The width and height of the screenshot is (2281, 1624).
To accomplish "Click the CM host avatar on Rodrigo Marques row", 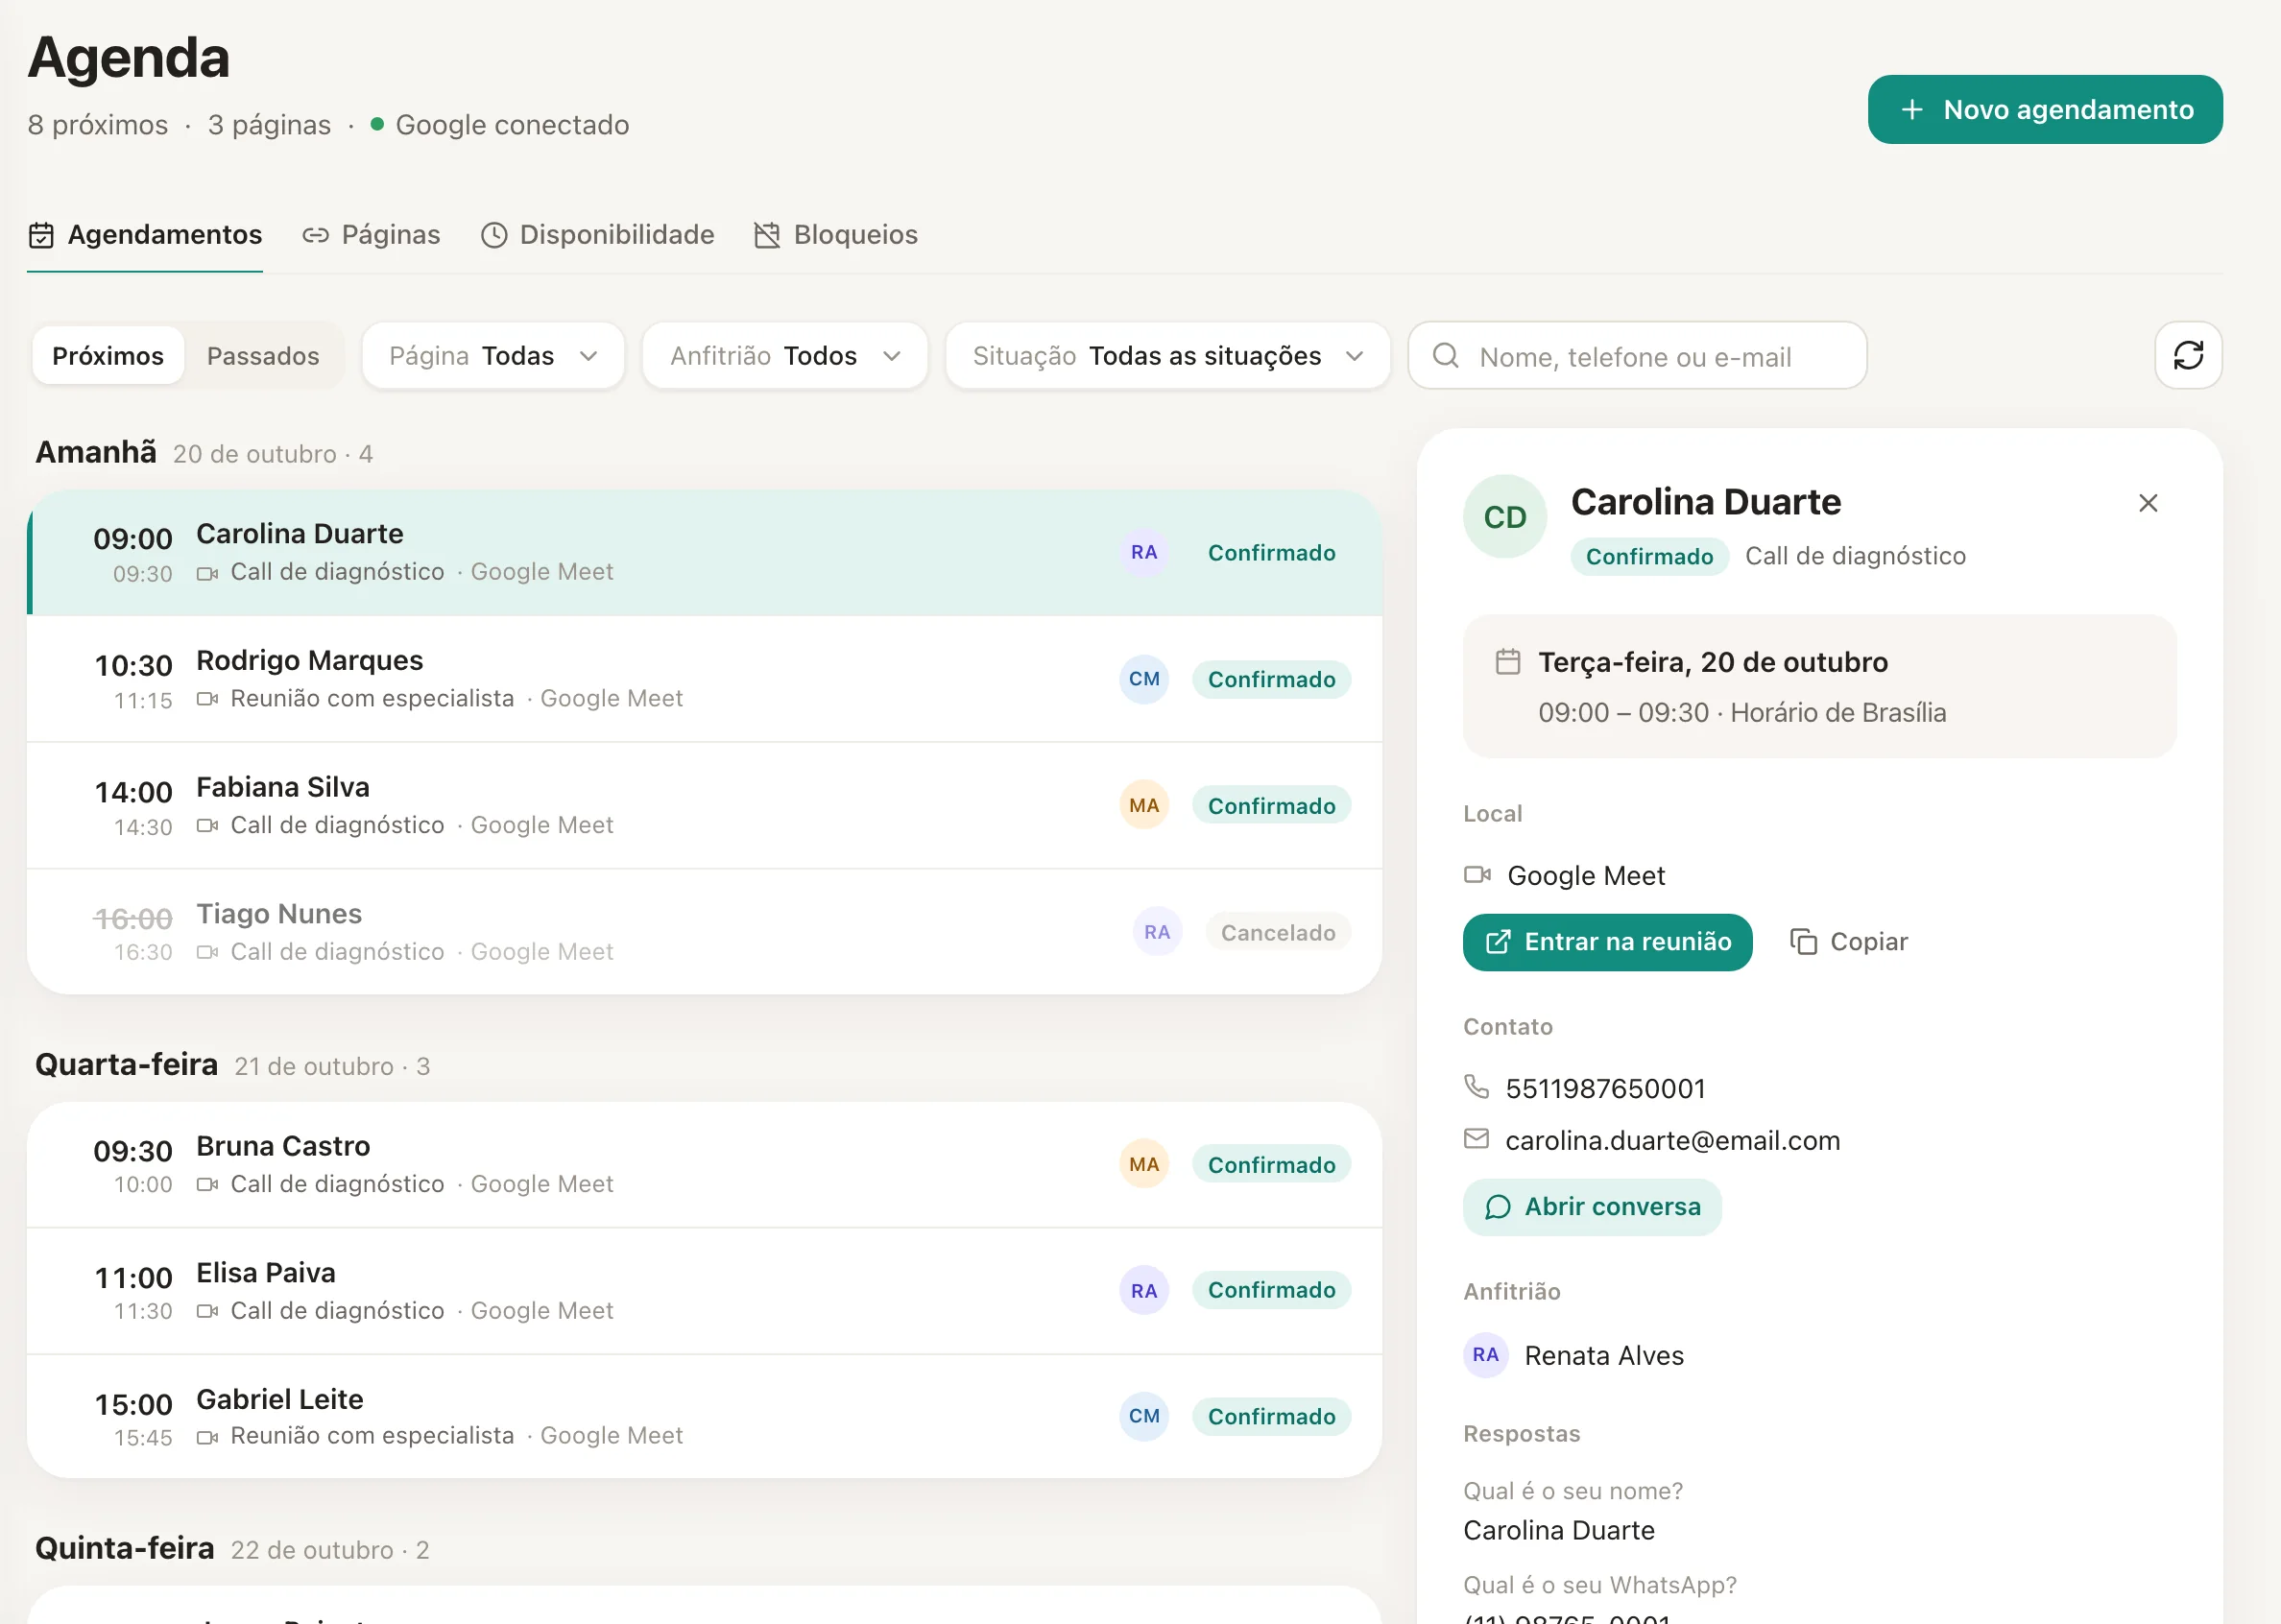I will (1143, 679).
